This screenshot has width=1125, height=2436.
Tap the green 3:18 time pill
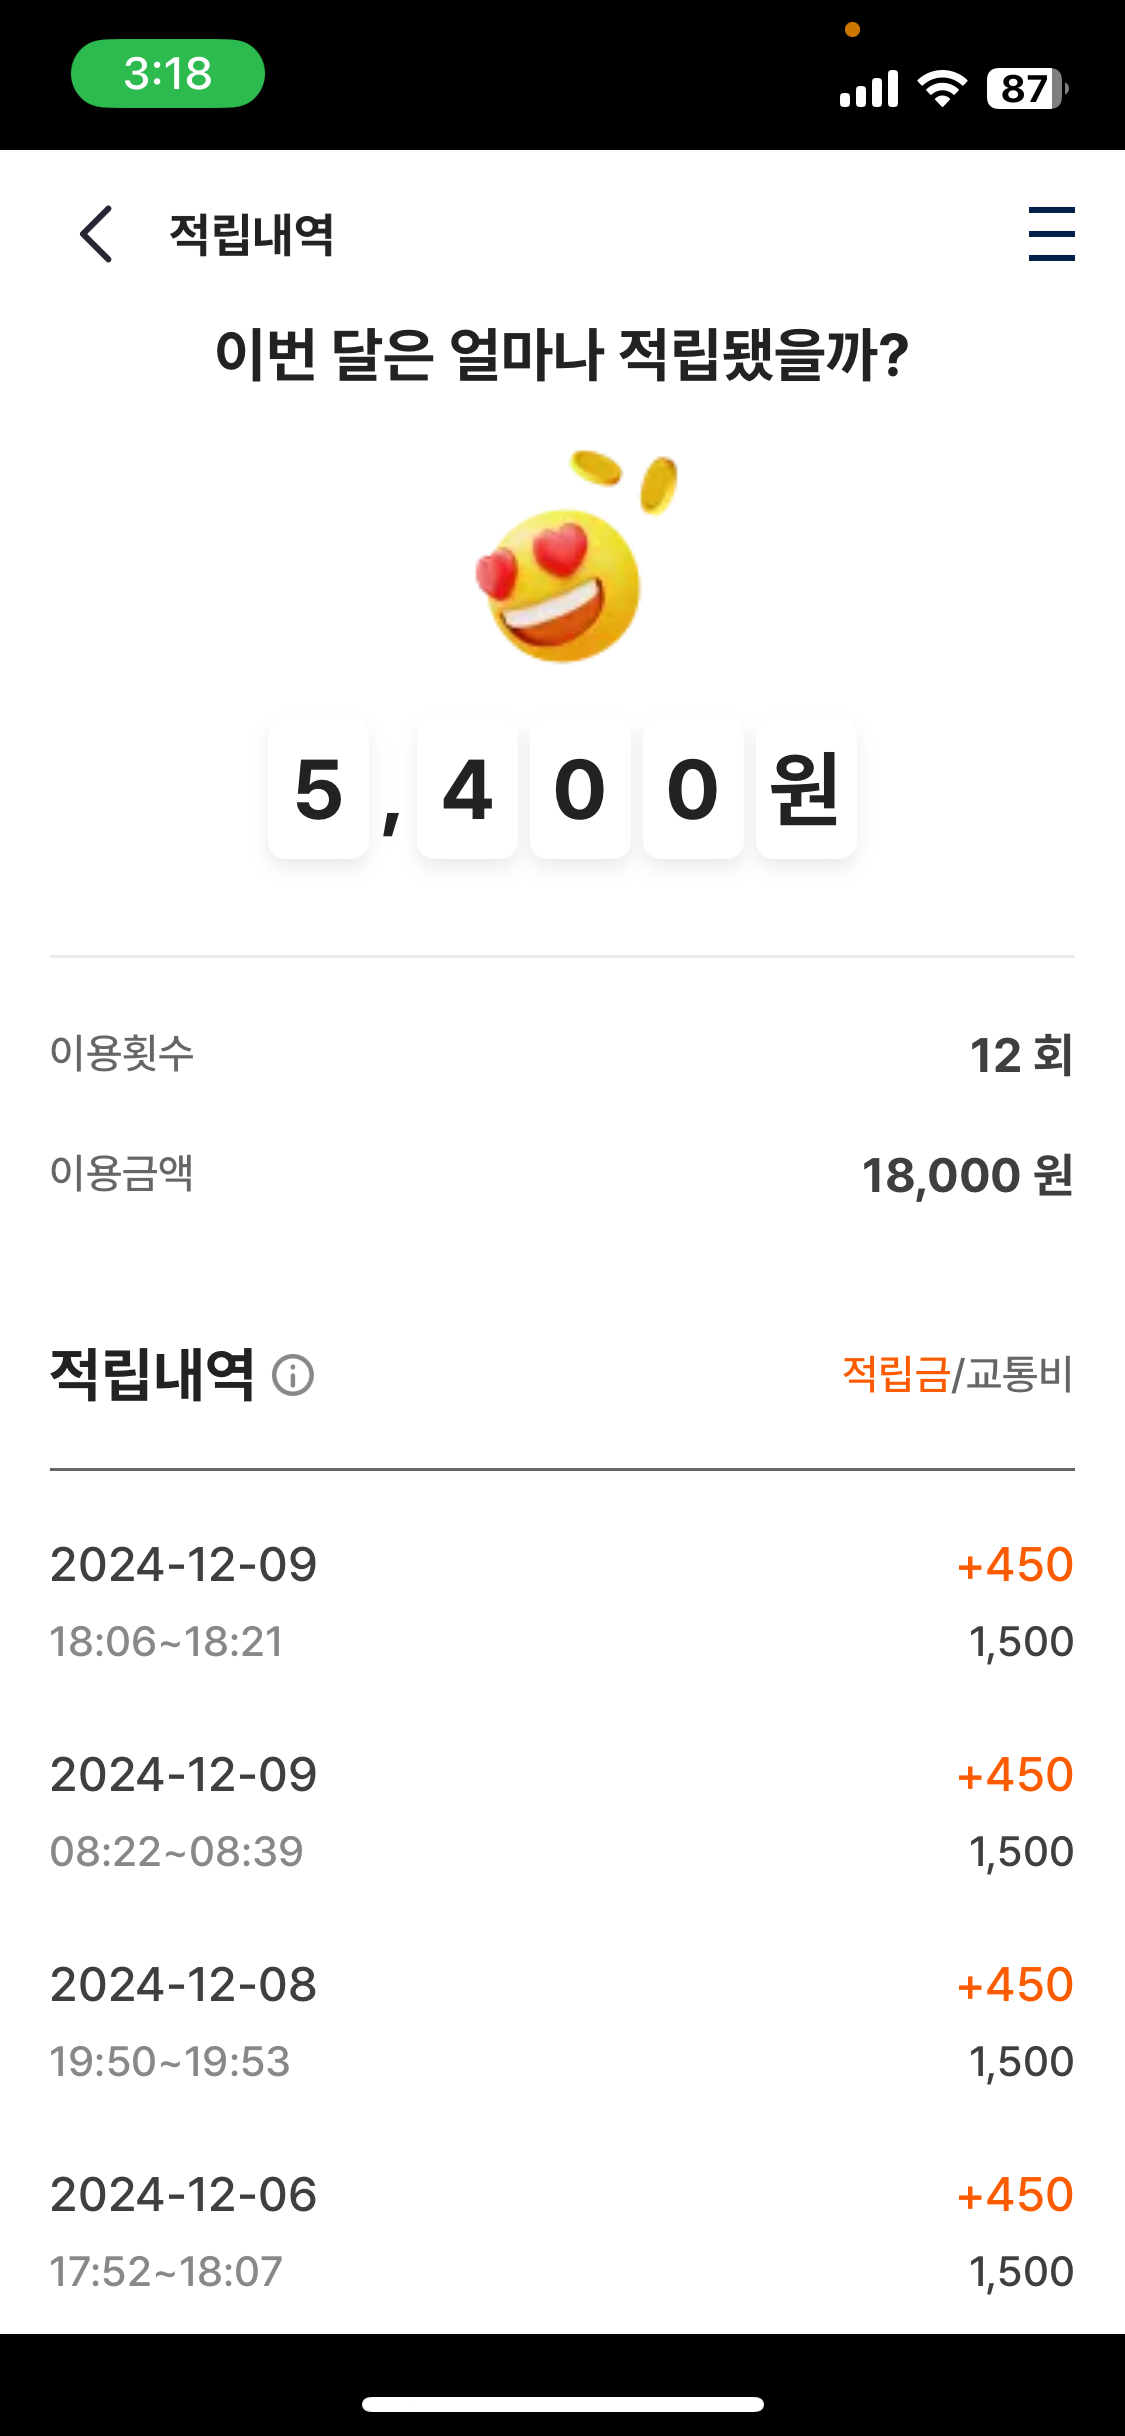(168, 74)
